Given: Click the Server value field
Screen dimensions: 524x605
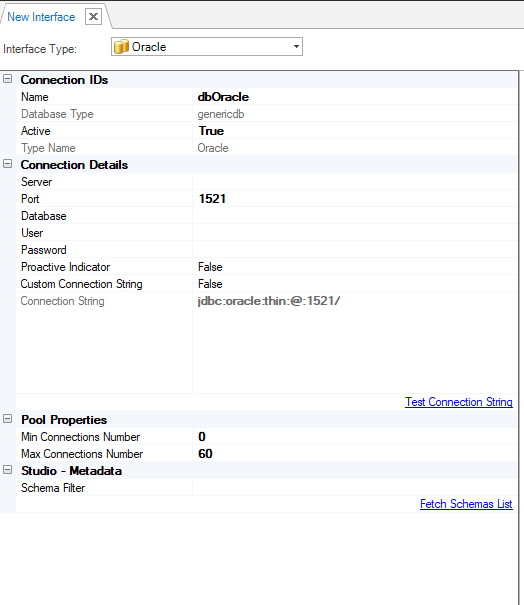Looking at the screenshot, I should point(355,182).
